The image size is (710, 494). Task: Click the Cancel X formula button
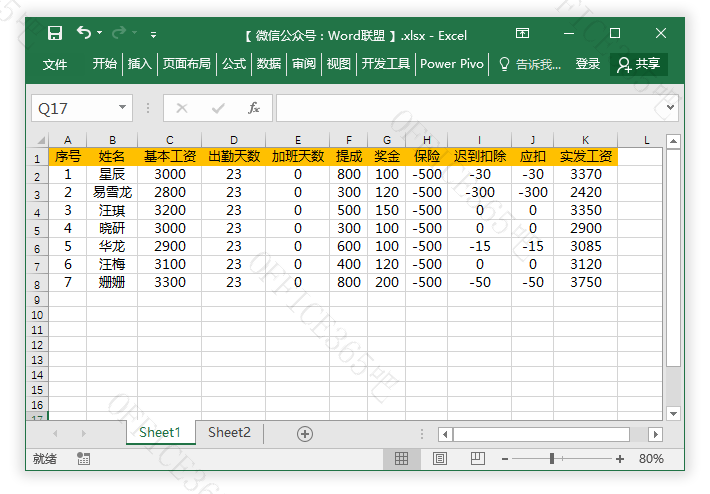[182, 108]
